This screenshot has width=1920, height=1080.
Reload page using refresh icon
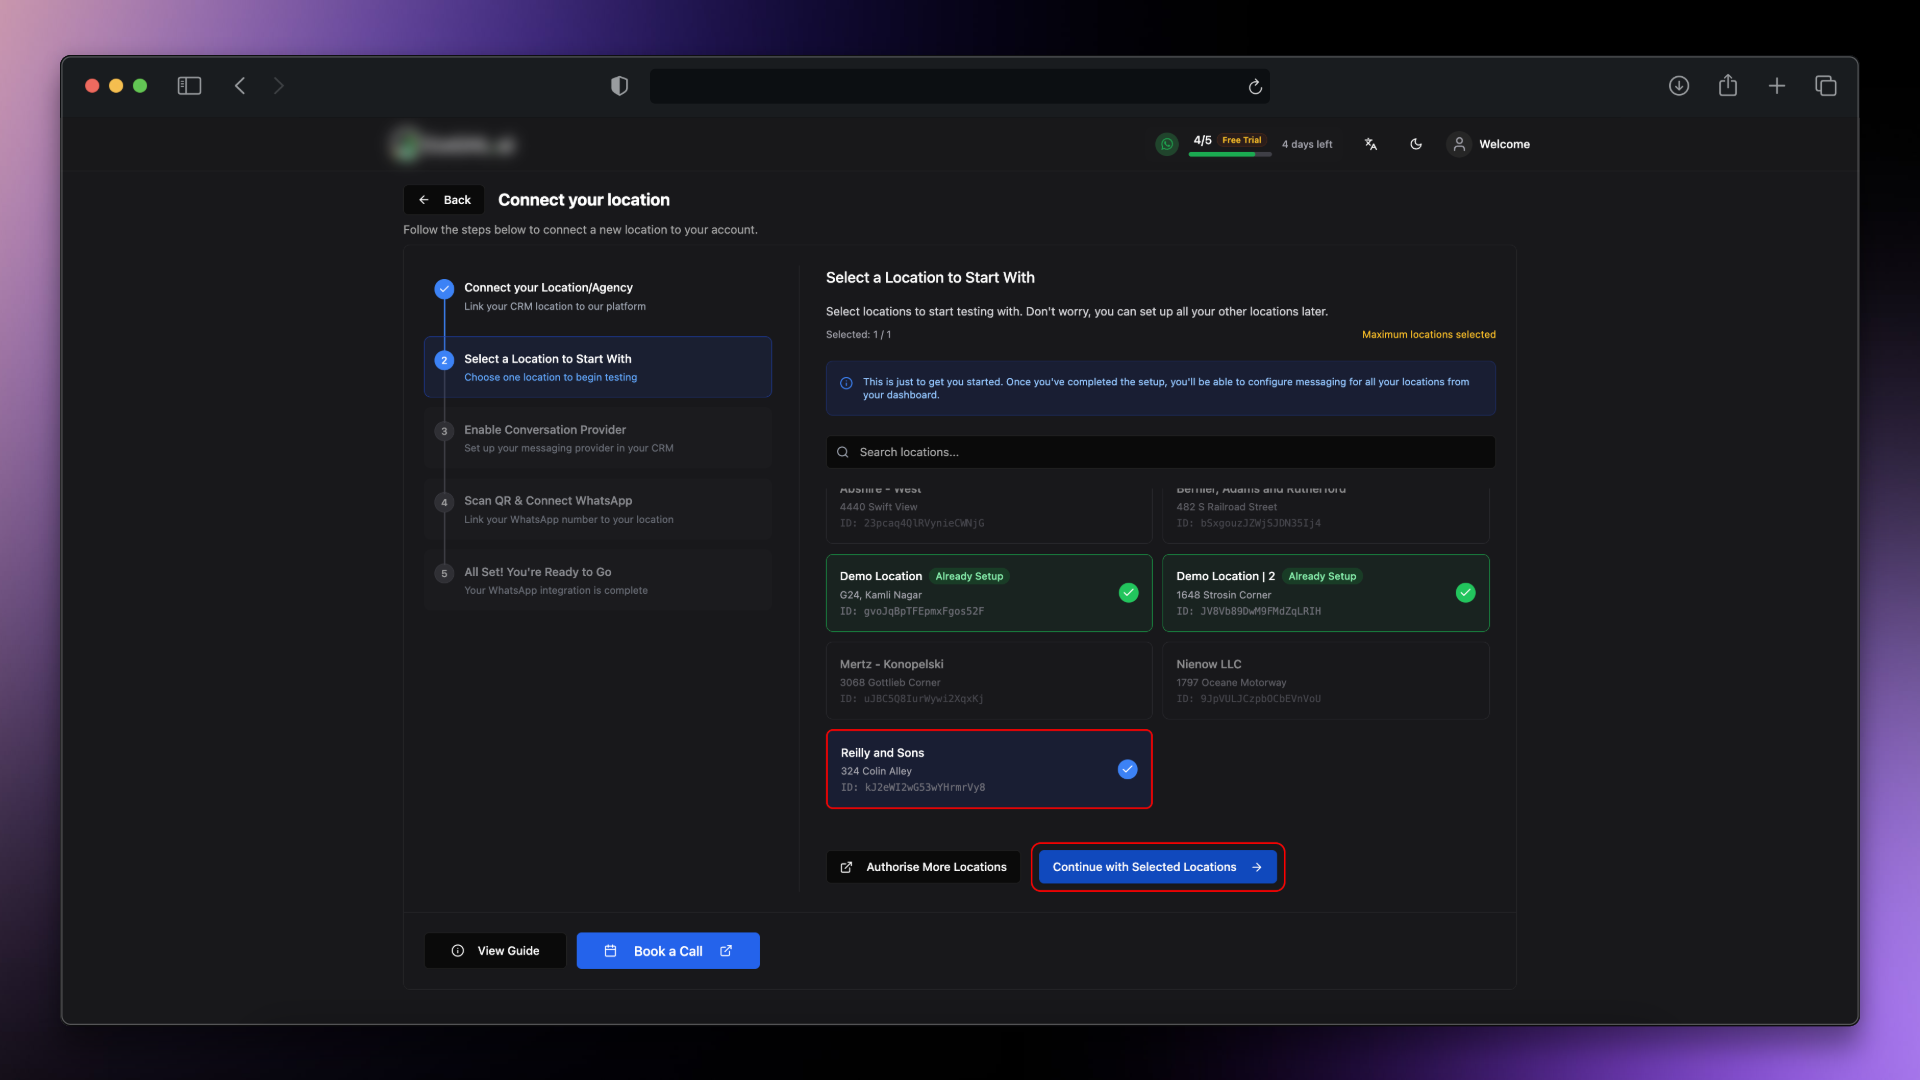pyautogui.click(x=1255, y=87)
